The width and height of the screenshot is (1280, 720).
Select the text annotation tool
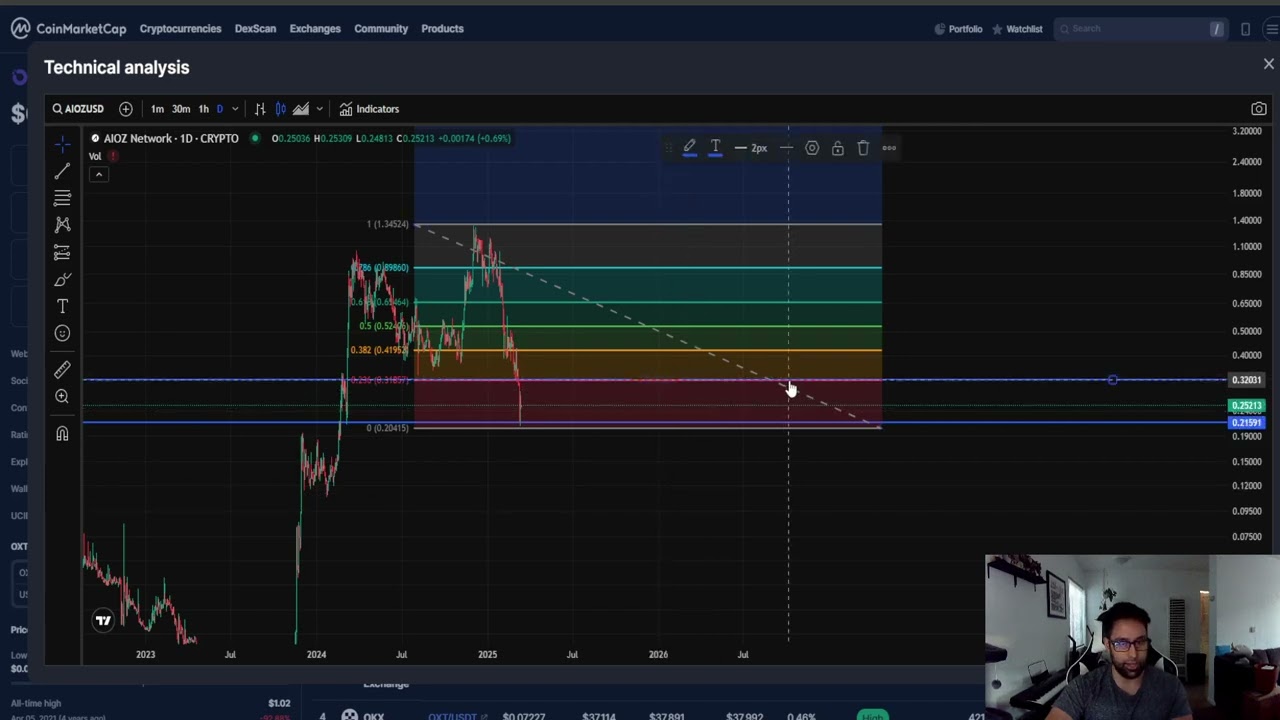point(62,306)
